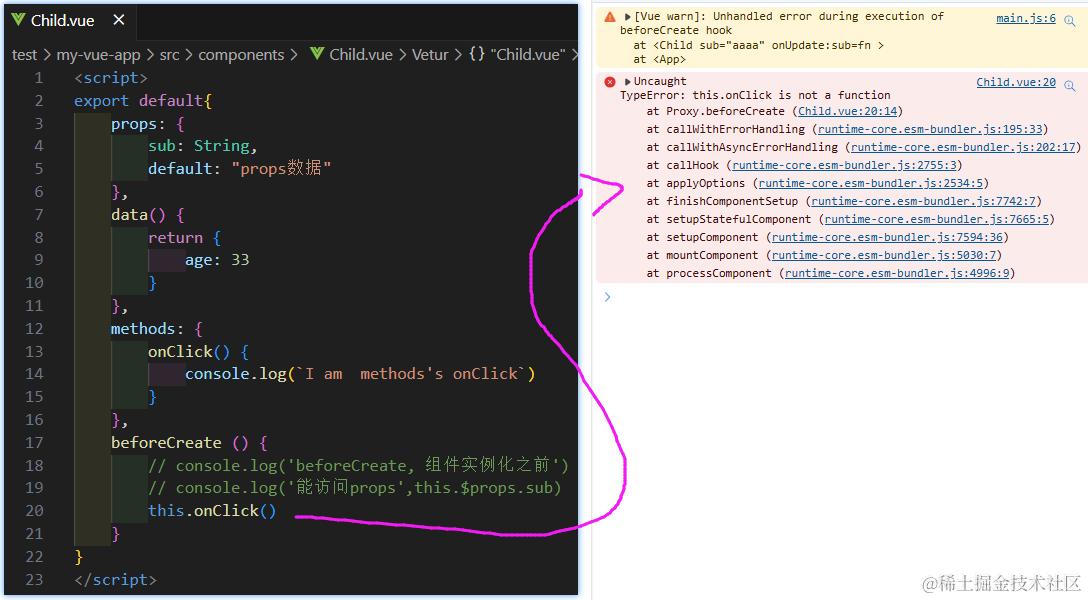The image size is (1088, 600).
Task: Click the 'age: 33' data property
Action: [x=216, y=259]
